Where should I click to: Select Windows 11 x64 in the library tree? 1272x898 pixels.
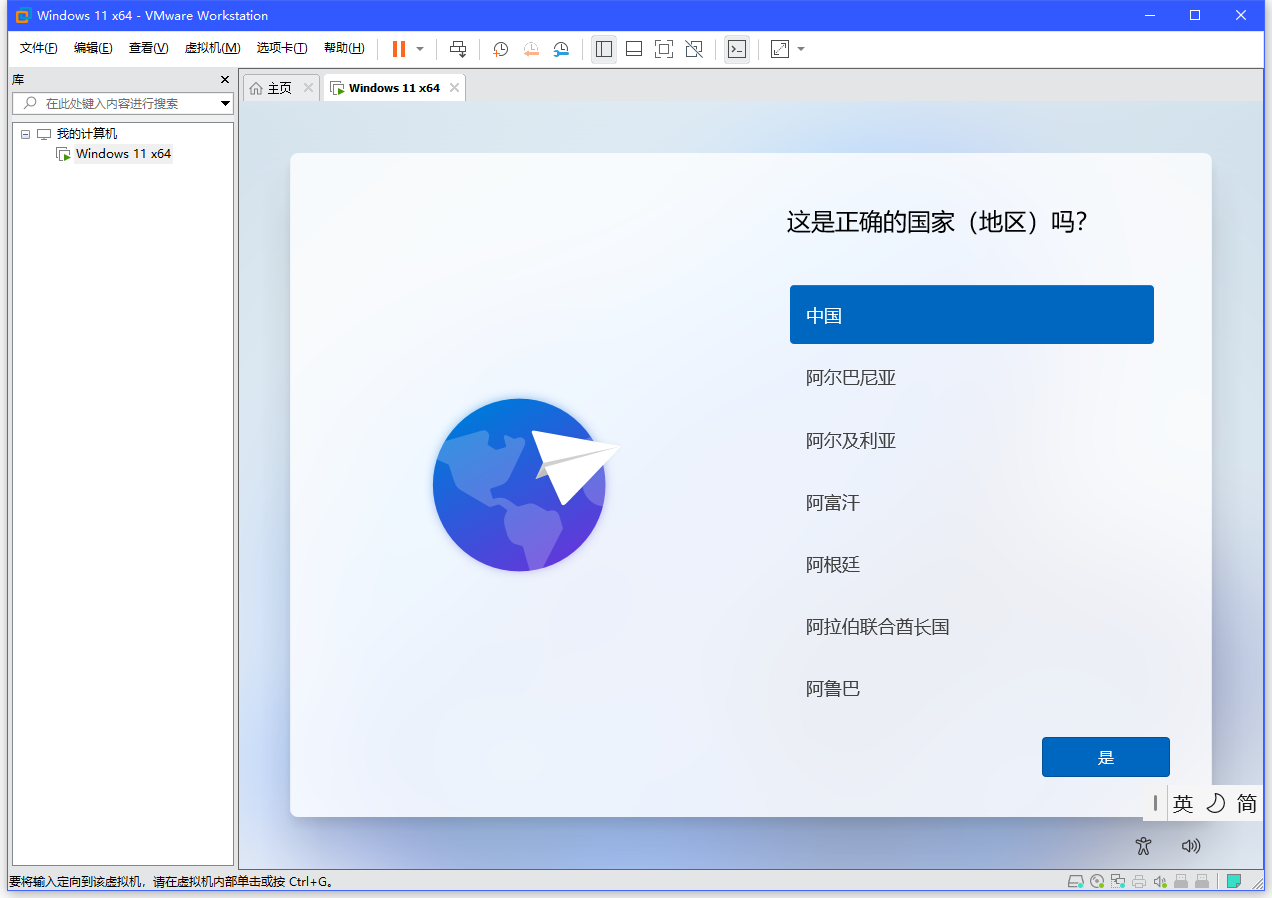tap(123, 154)
